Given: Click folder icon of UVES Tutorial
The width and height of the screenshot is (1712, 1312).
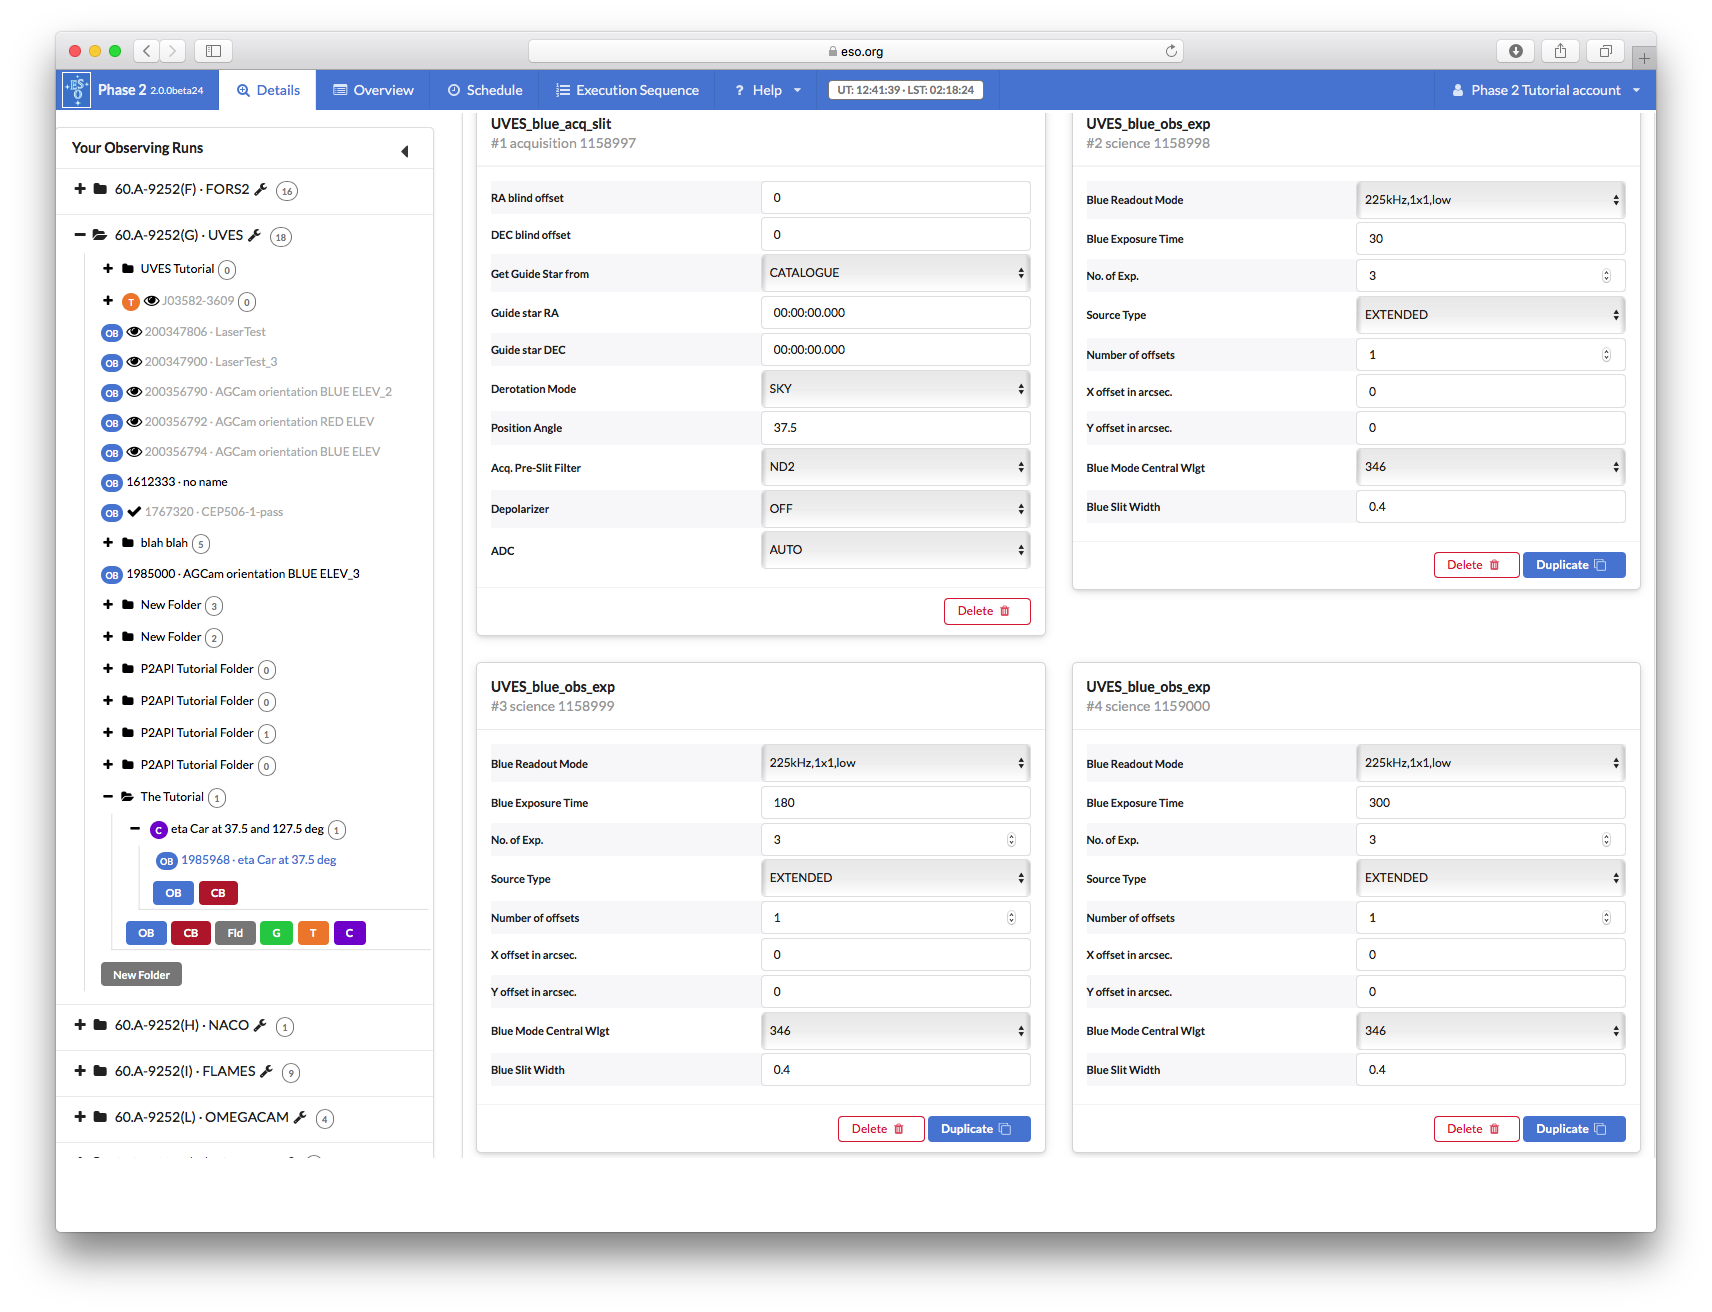Looking at the screenshot, I should coord(128,269).
